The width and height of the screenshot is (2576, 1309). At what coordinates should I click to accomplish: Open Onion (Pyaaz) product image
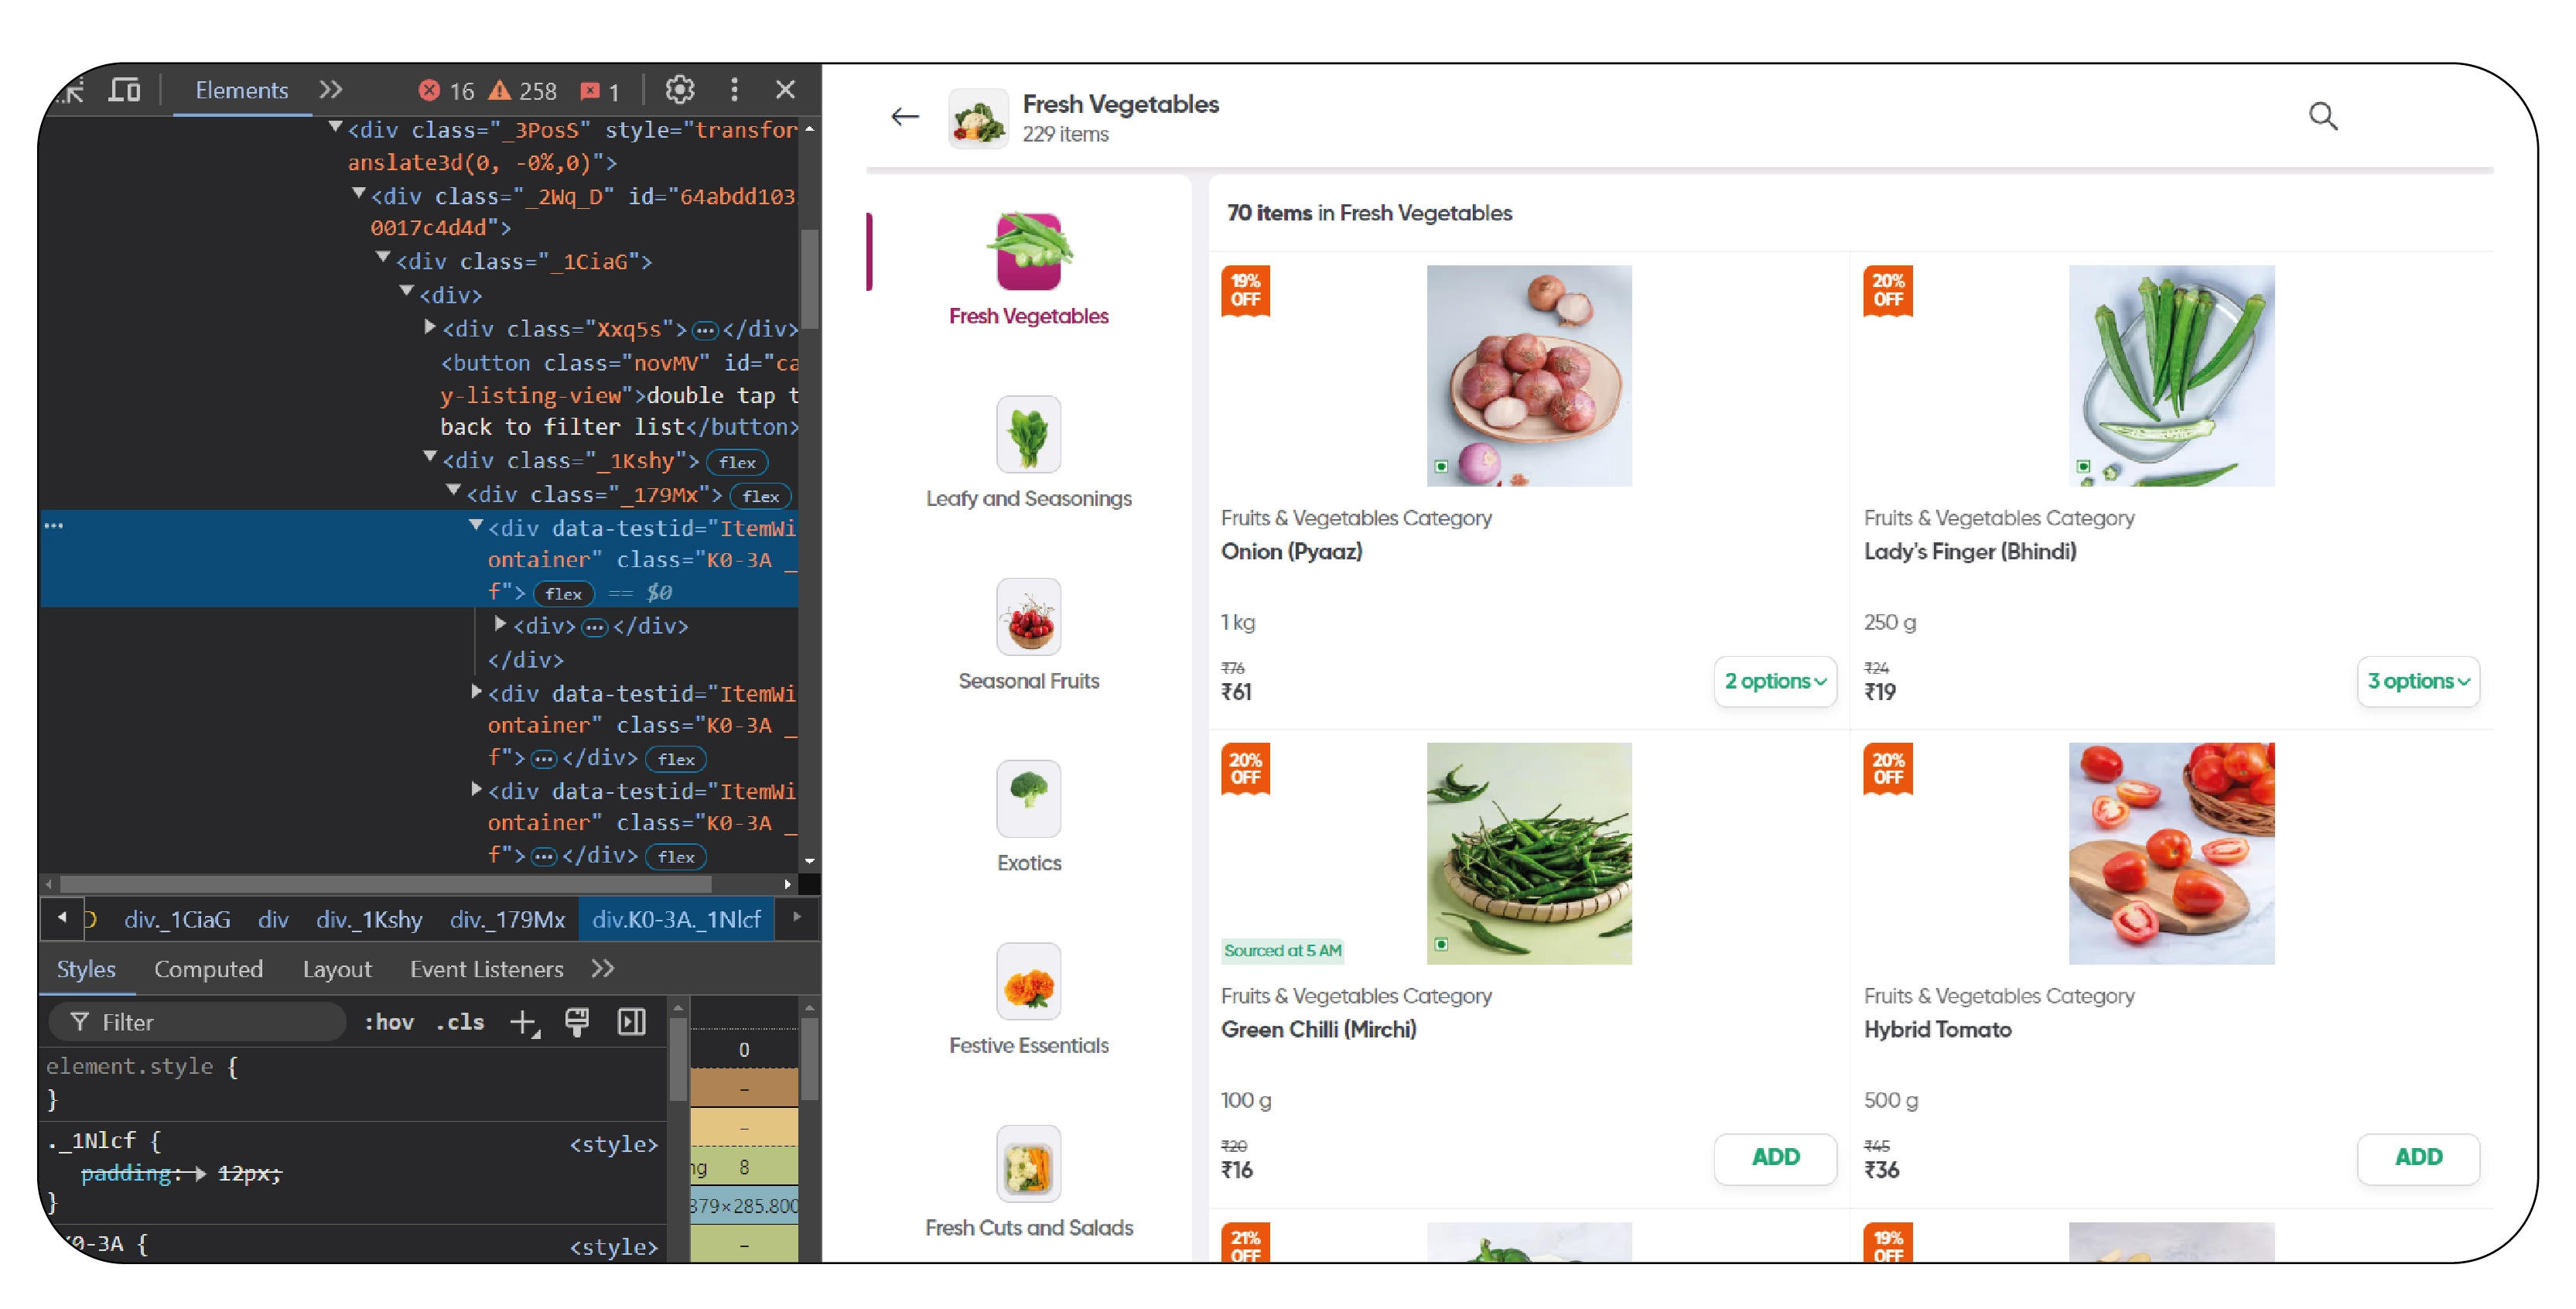[x=1529, y=375]
